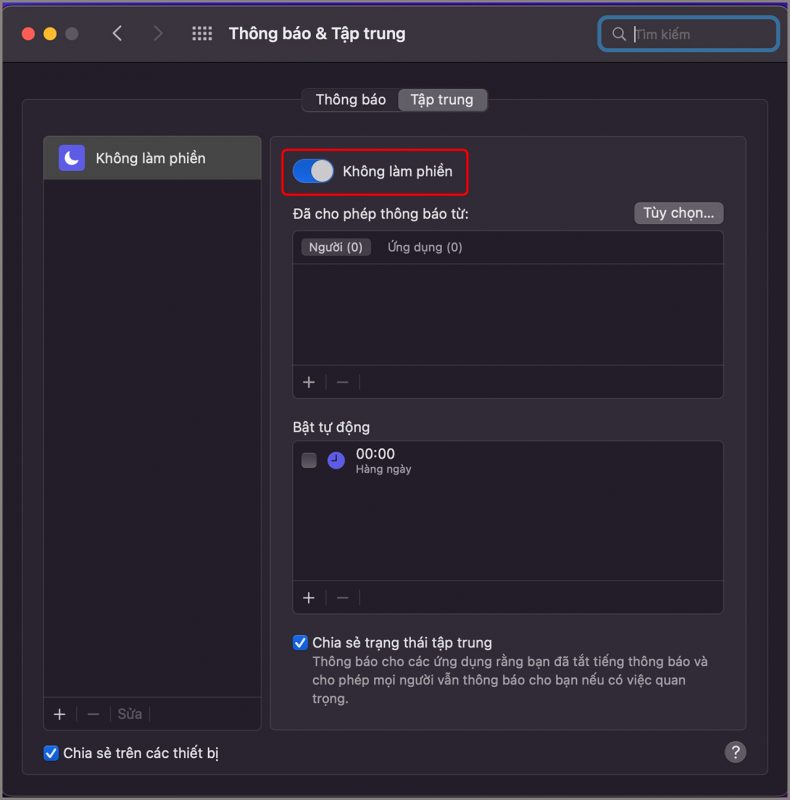Viewport: 790px width, 800px height.
Task: Toggle the Không làm phiền switch
Action: (x=313, y=171)
